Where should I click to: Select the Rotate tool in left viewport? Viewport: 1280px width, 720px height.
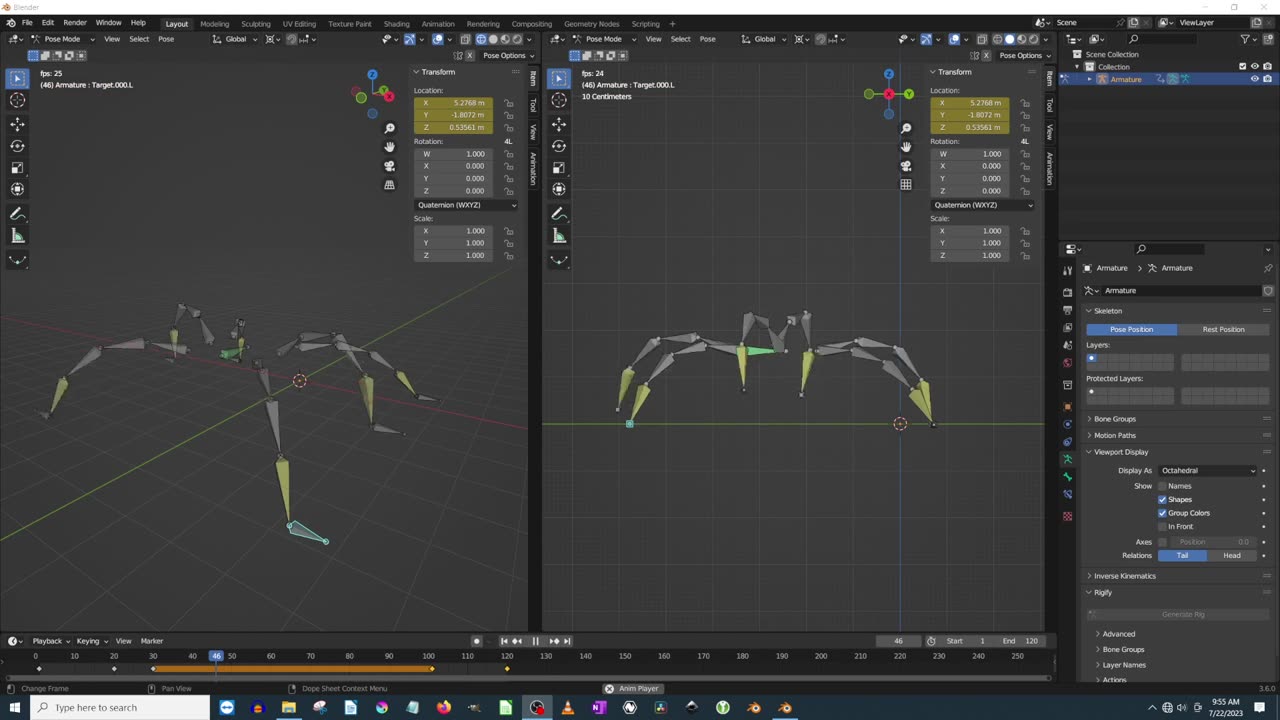click(x=17, y=146)
